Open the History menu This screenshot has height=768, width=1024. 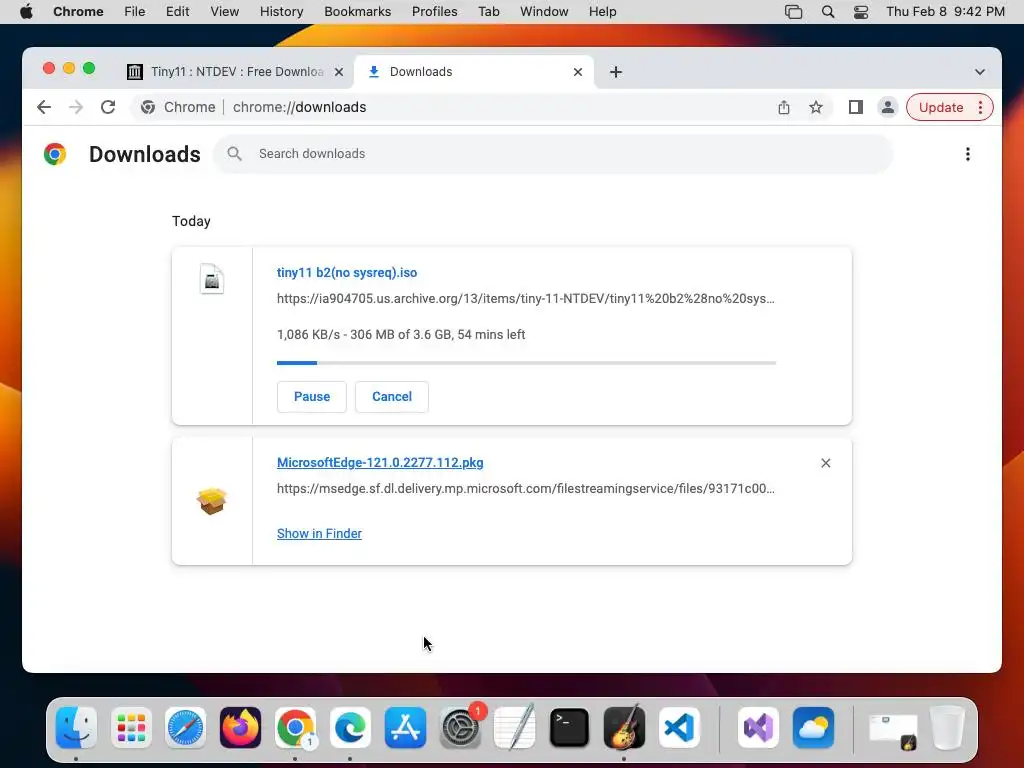tap(281, 12)
